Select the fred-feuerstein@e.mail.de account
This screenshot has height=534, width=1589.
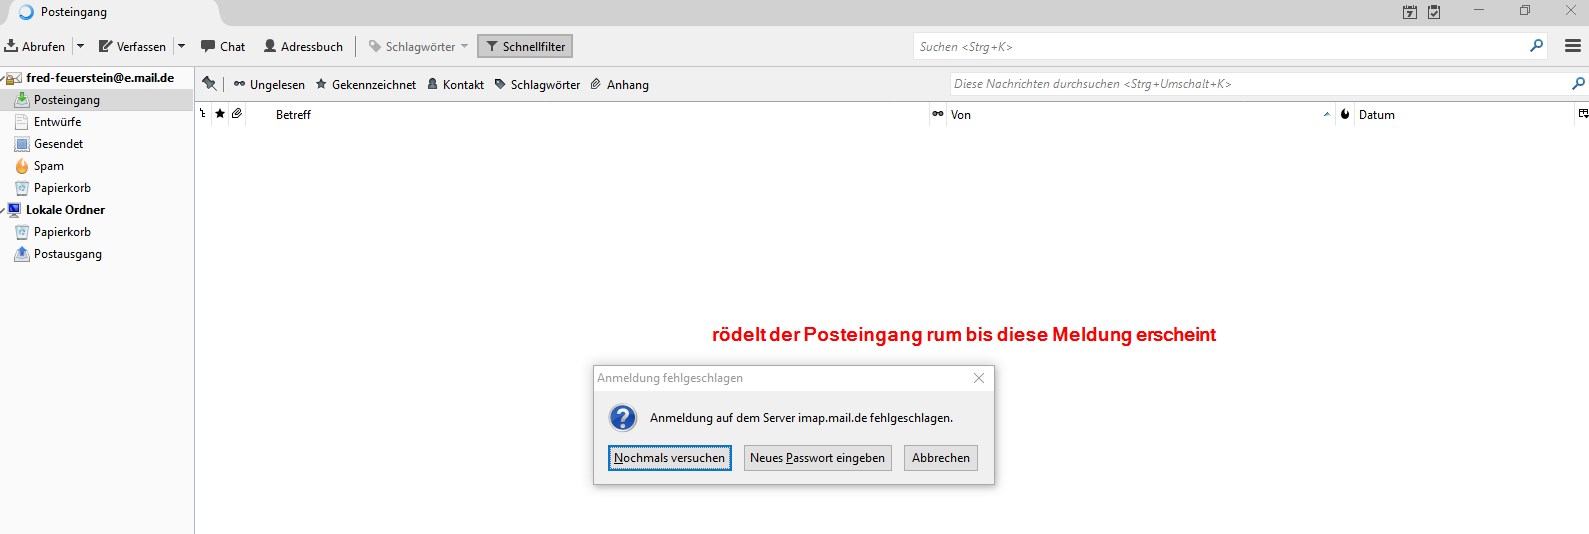100,78
